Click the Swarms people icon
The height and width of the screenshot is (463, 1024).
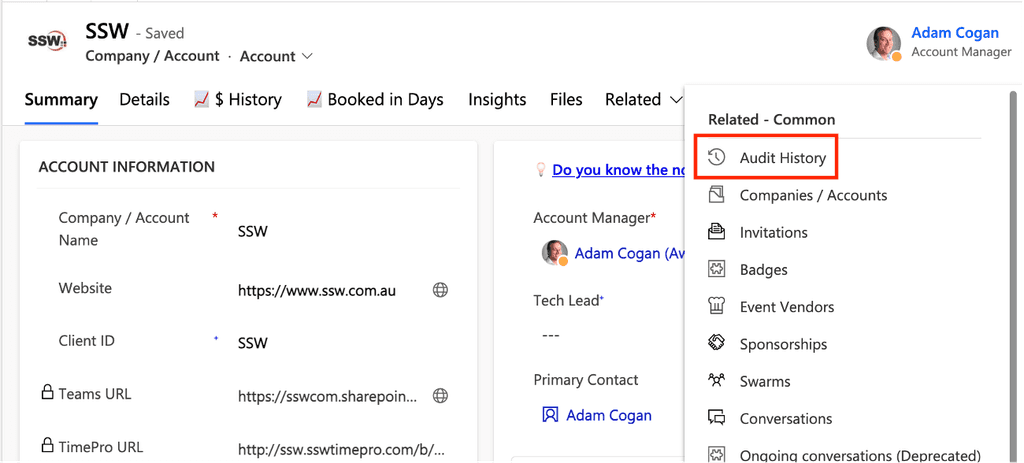coord(716,381)
